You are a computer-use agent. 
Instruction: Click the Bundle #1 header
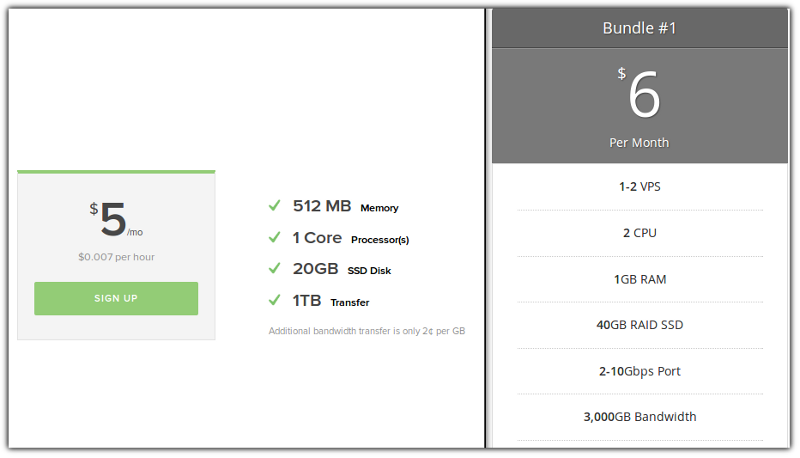pos(639,28)
